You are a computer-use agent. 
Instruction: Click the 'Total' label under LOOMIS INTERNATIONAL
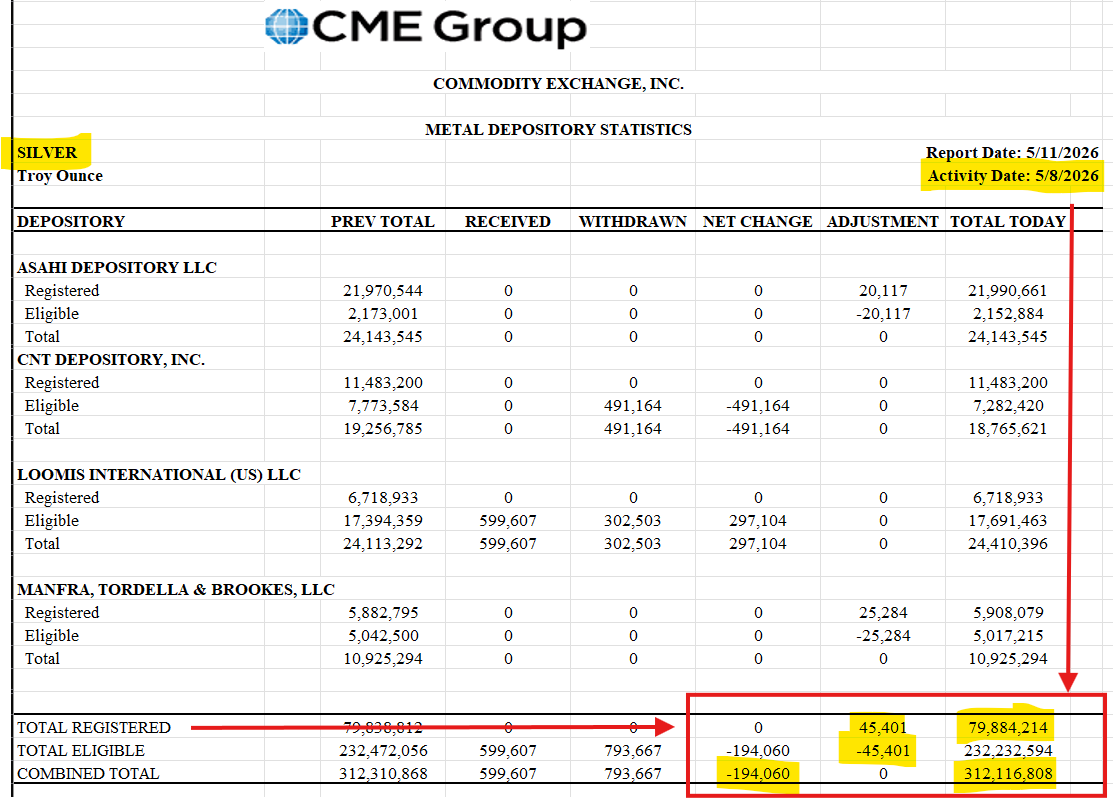pyautogui.click(x=43, y=544)
